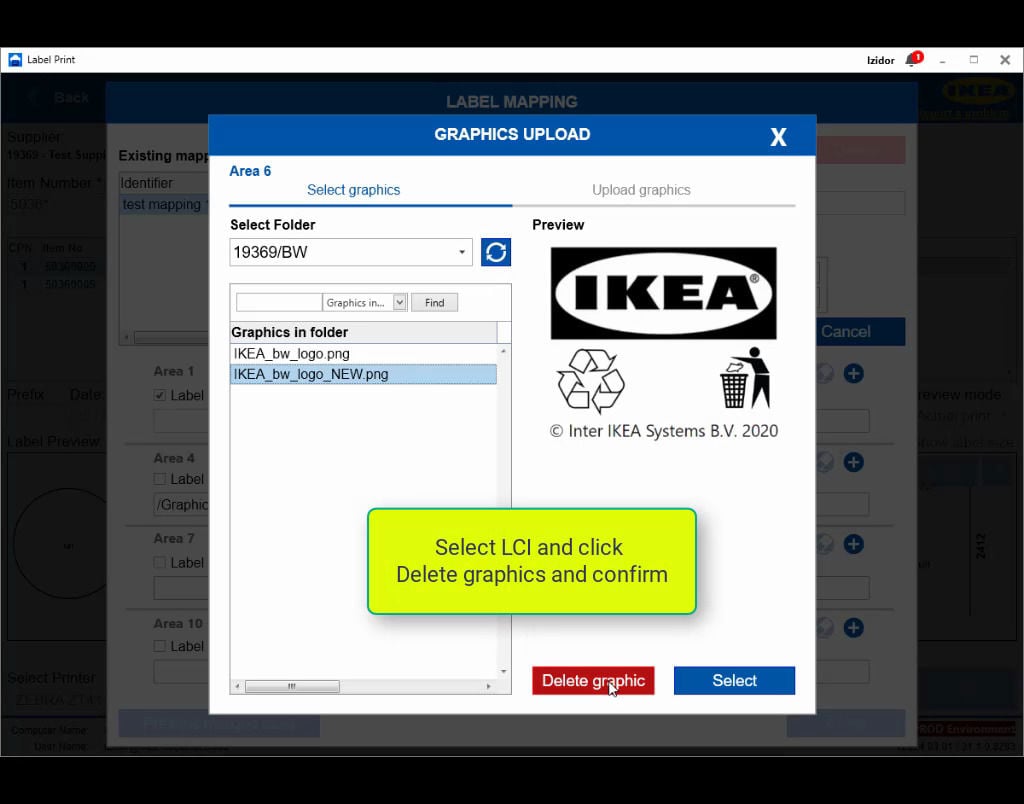Click the plus icon for Area 1
The width and height of the screenshot is (1024, 804).
click(853, 373)
